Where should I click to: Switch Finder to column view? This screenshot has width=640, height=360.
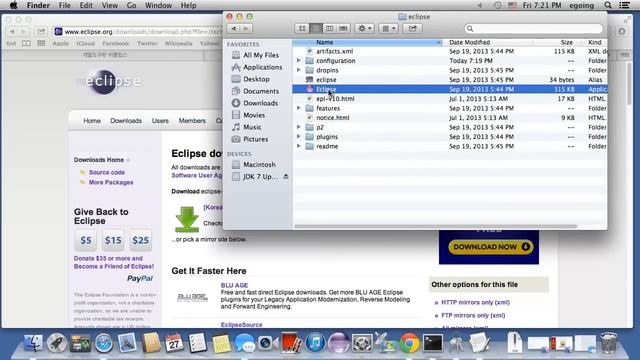(x=329, y=29)
